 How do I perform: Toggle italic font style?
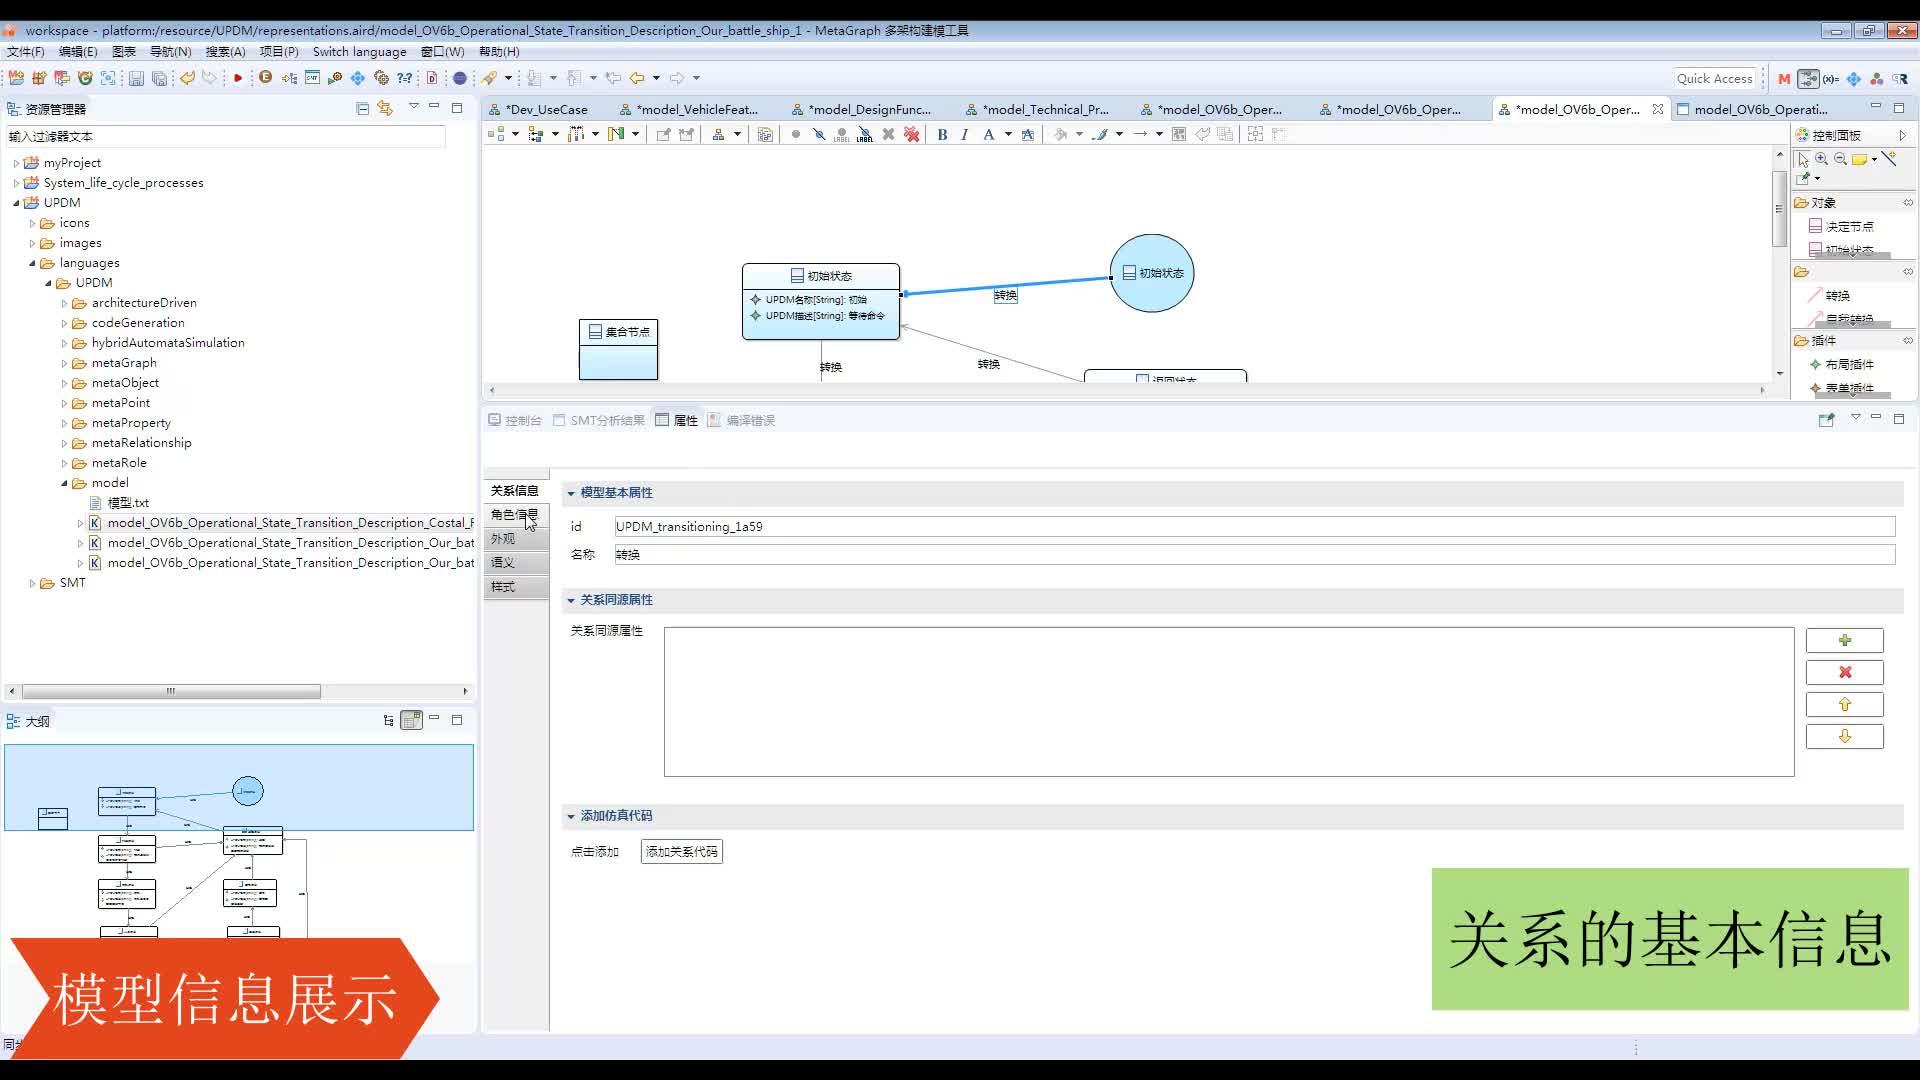coord(964,134)
